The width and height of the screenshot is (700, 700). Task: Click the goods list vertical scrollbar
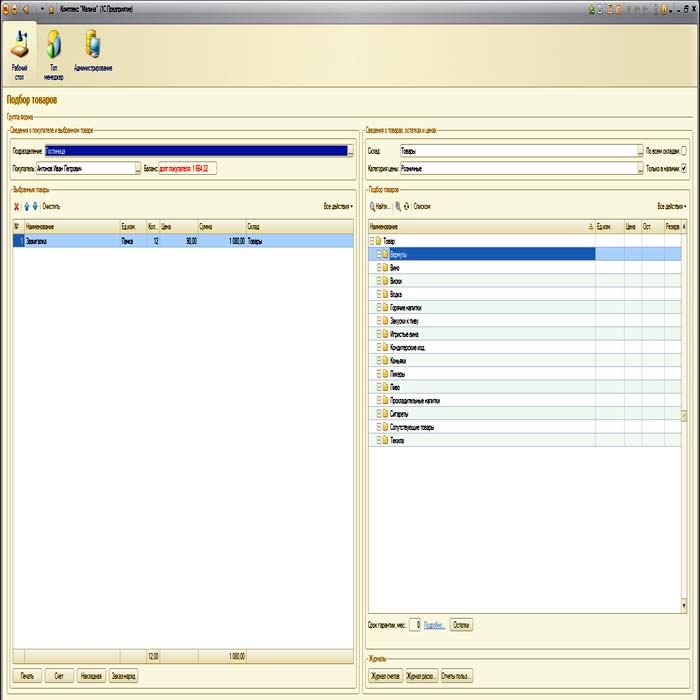[x=684, y=415]
